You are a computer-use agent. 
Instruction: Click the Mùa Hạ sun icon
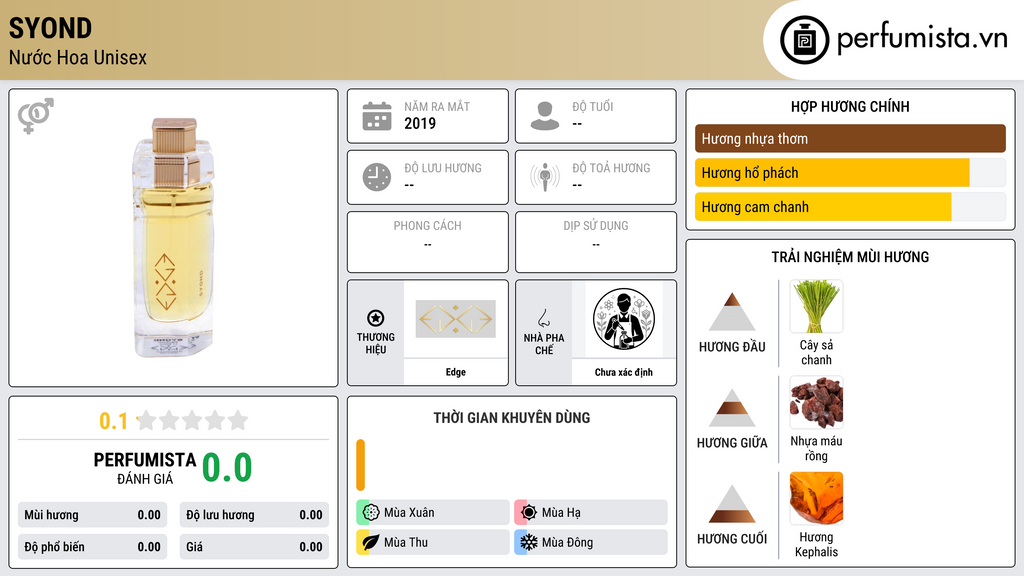pyautogui.click(x=529, y=513)
